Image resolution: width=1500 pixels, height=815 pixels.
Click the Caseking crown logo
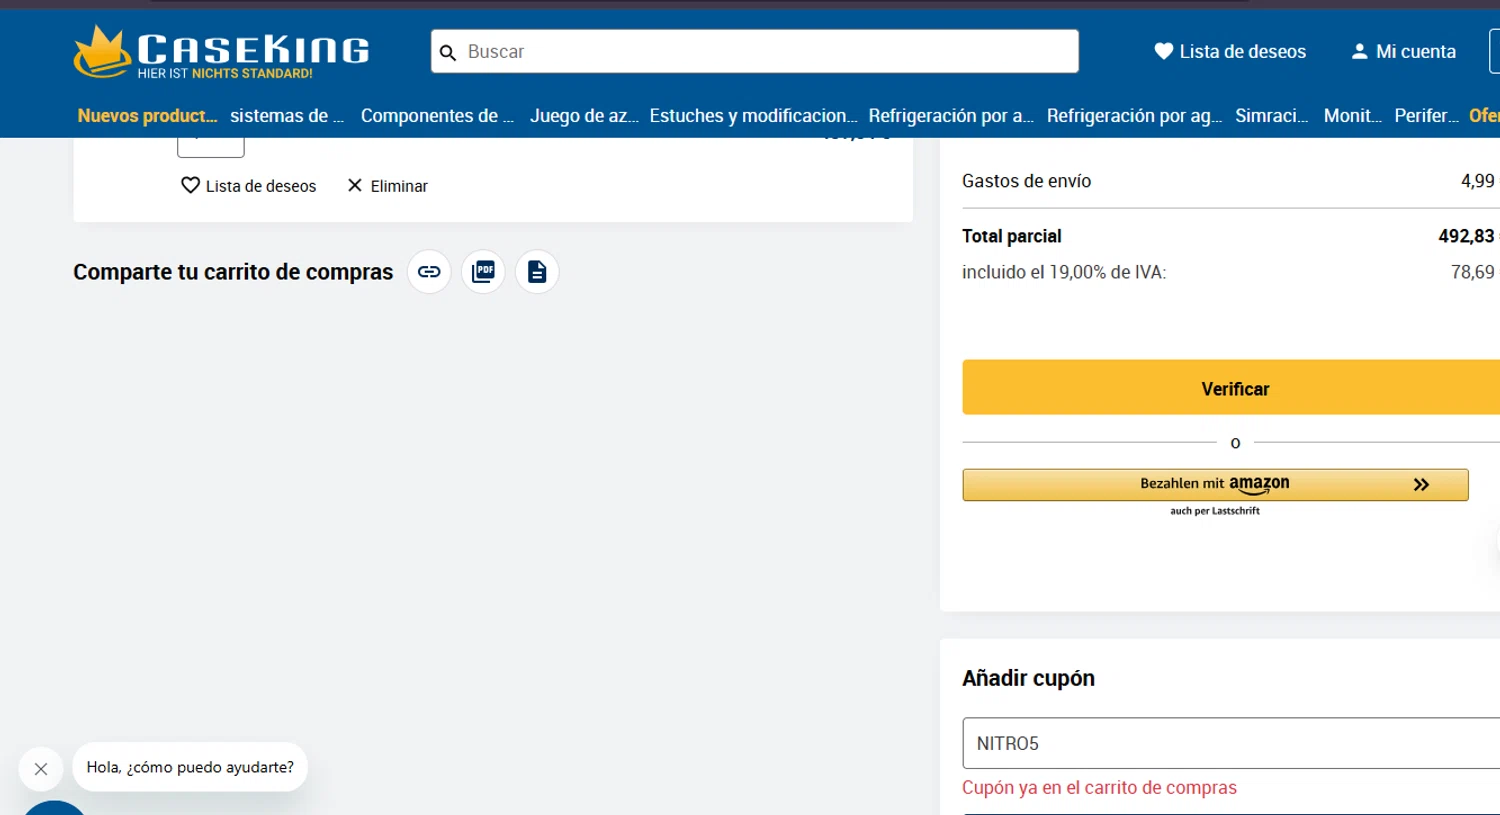tap(222, 52)
